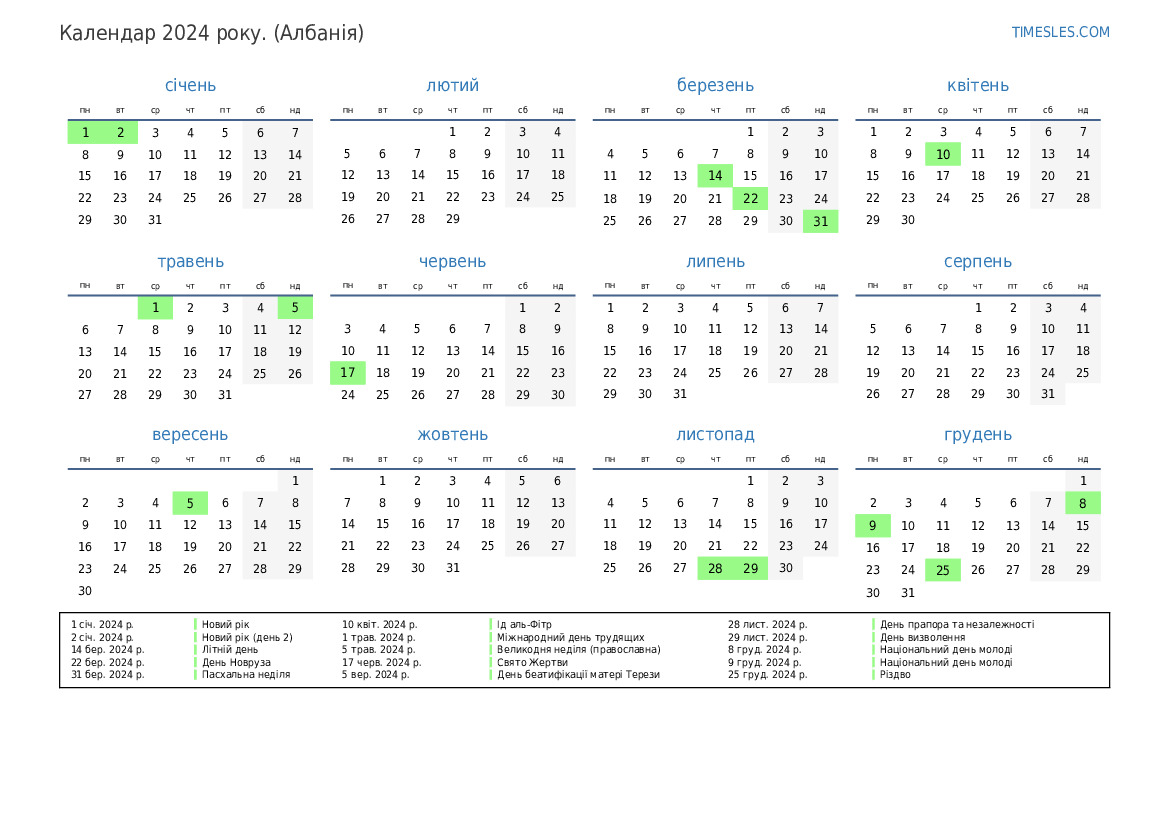
Task: Click the січень month title
Action: pyautogui.click(x=190, y=86)
